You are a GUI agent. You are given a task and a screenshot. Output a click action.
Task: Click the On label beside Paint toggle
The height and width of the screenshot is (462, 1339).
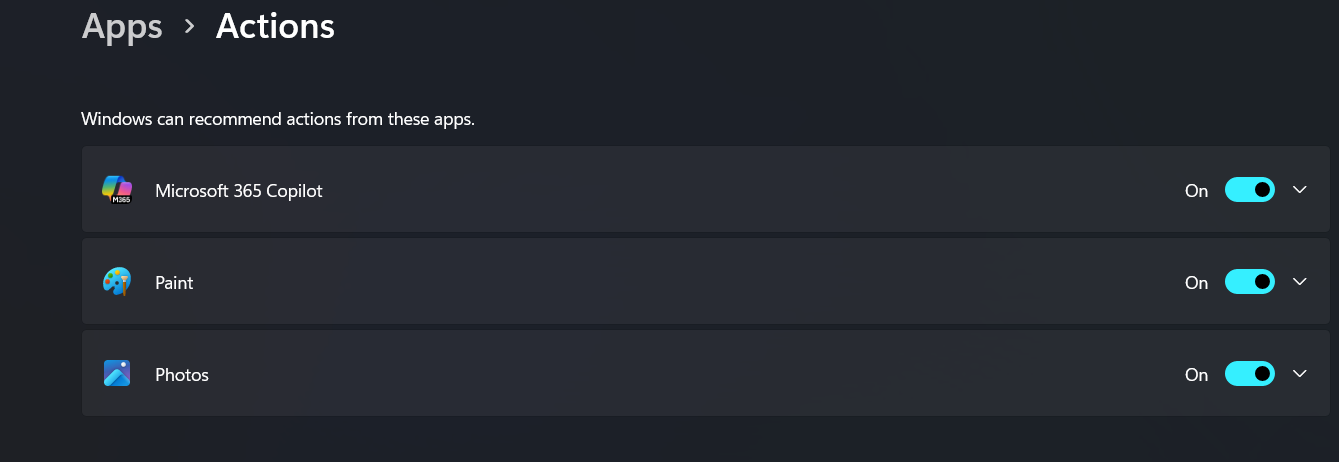point(1196,283)
